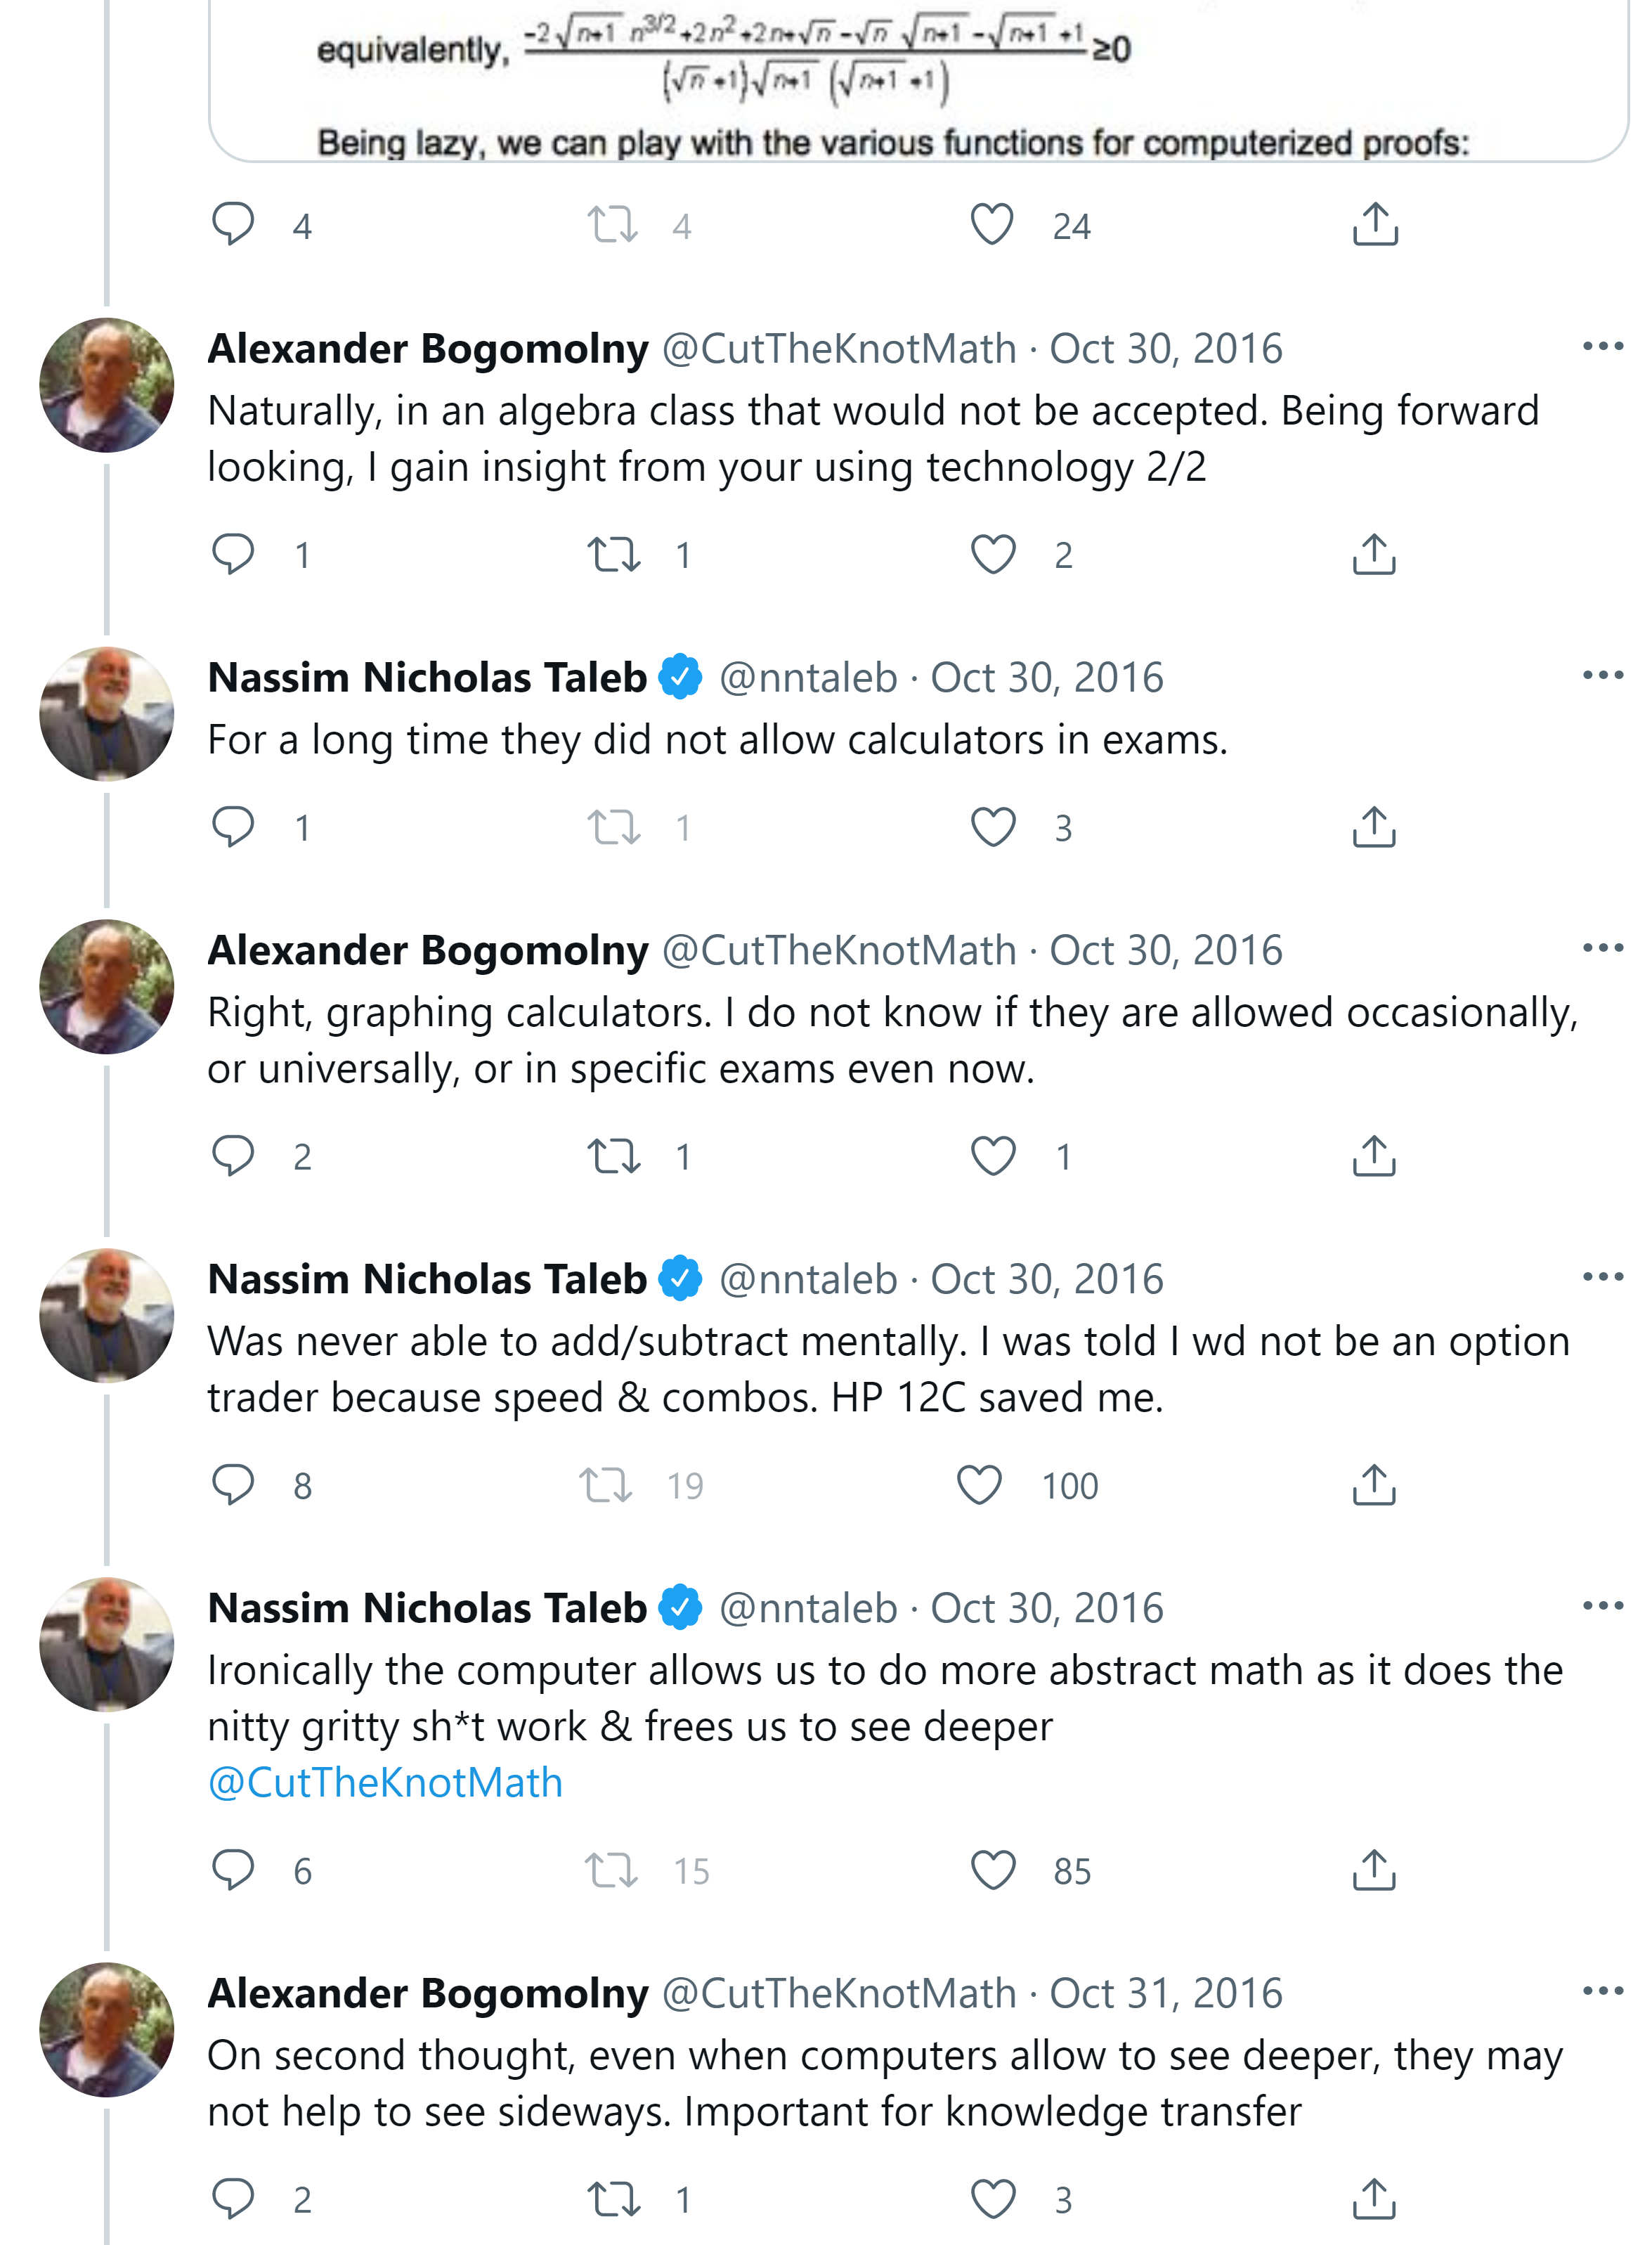Like the abstract math tweet with 85 likes
The image size is (1652, 2245).
tap(993, 1870)
